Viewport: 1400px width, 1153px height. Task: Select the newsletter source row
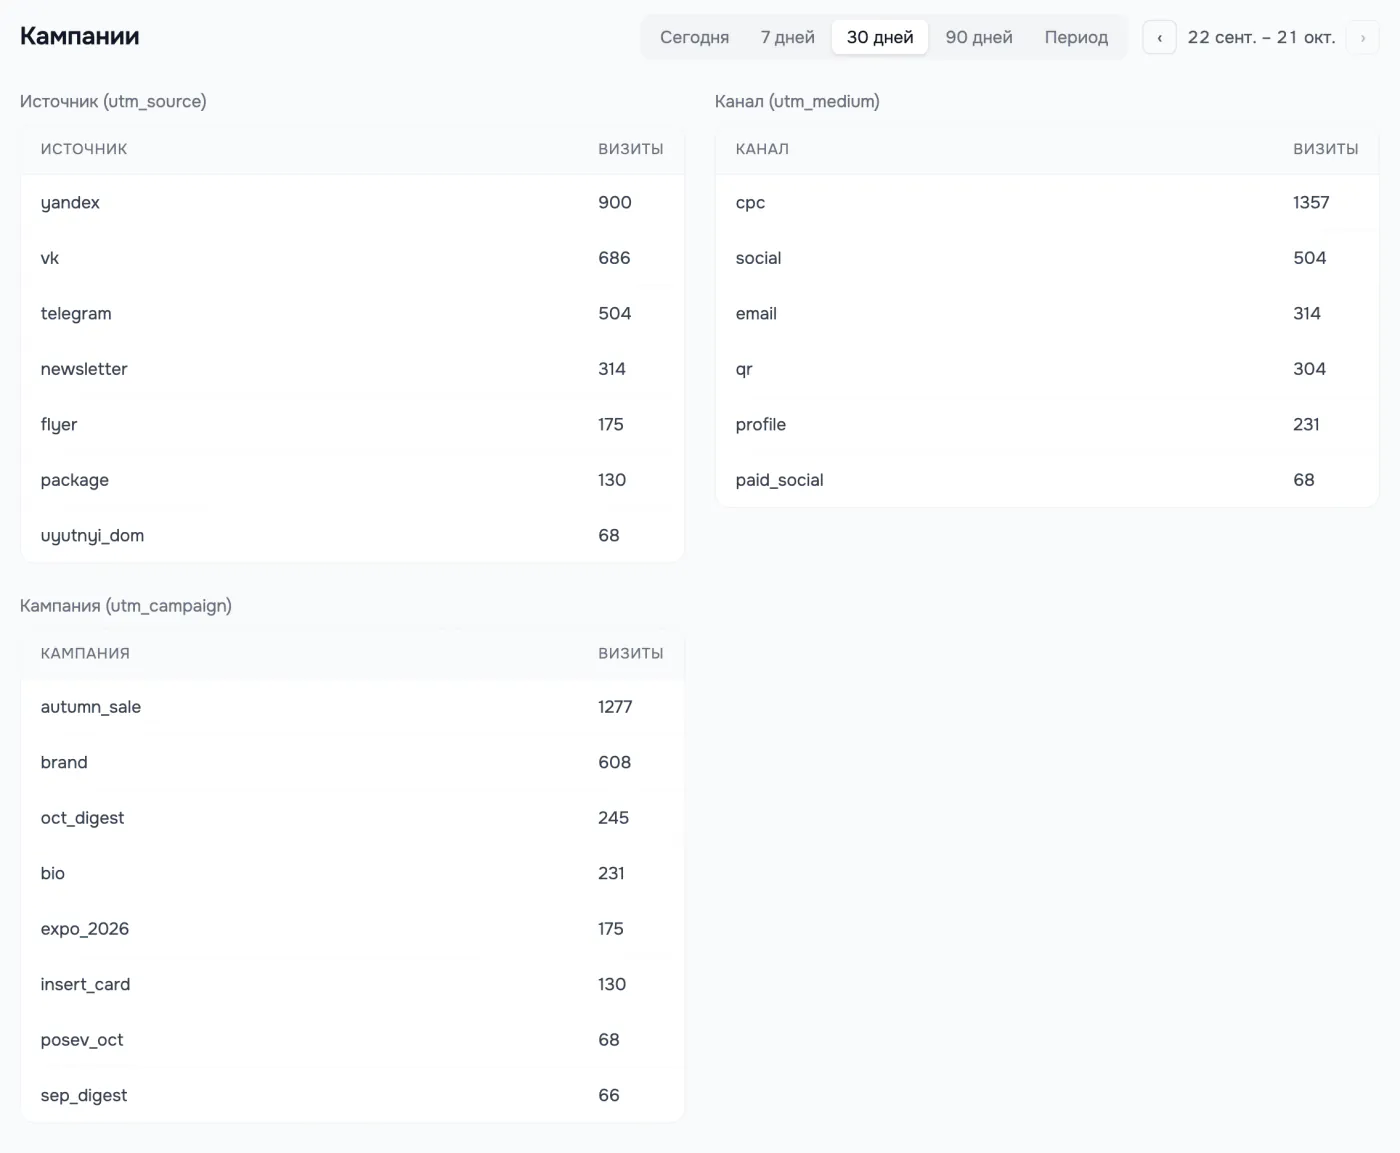352,369
